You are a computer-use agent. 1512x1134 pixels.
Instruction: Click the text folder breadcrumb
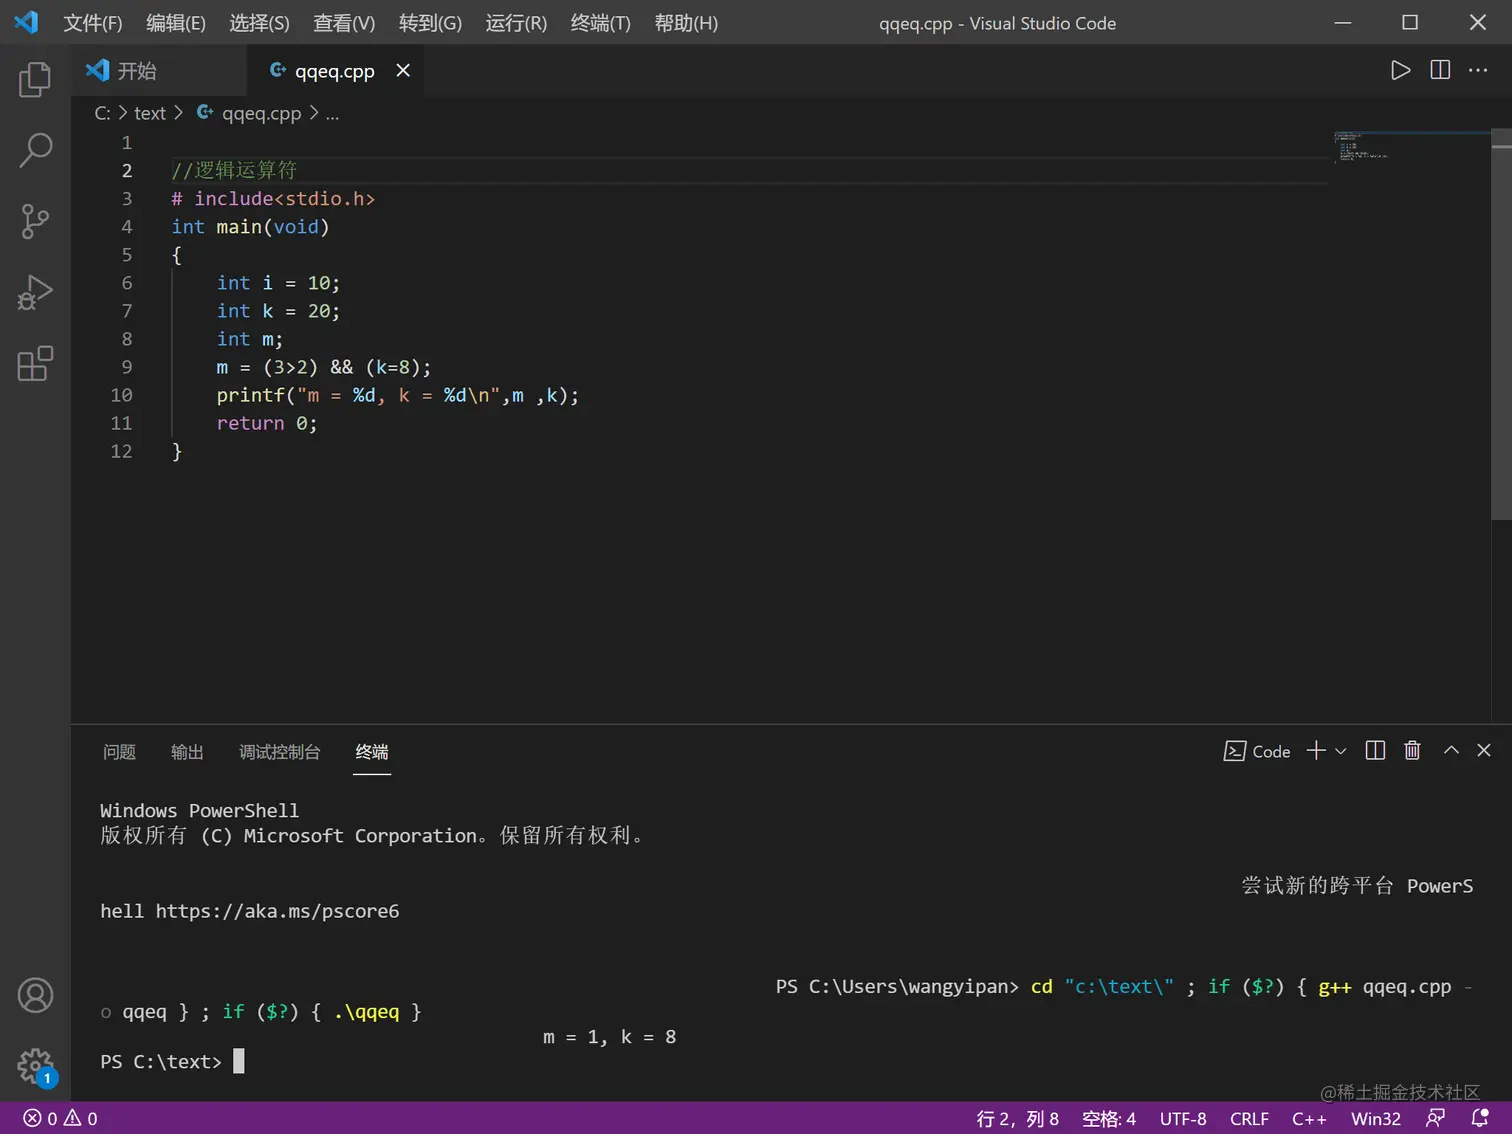coord(150,113)
